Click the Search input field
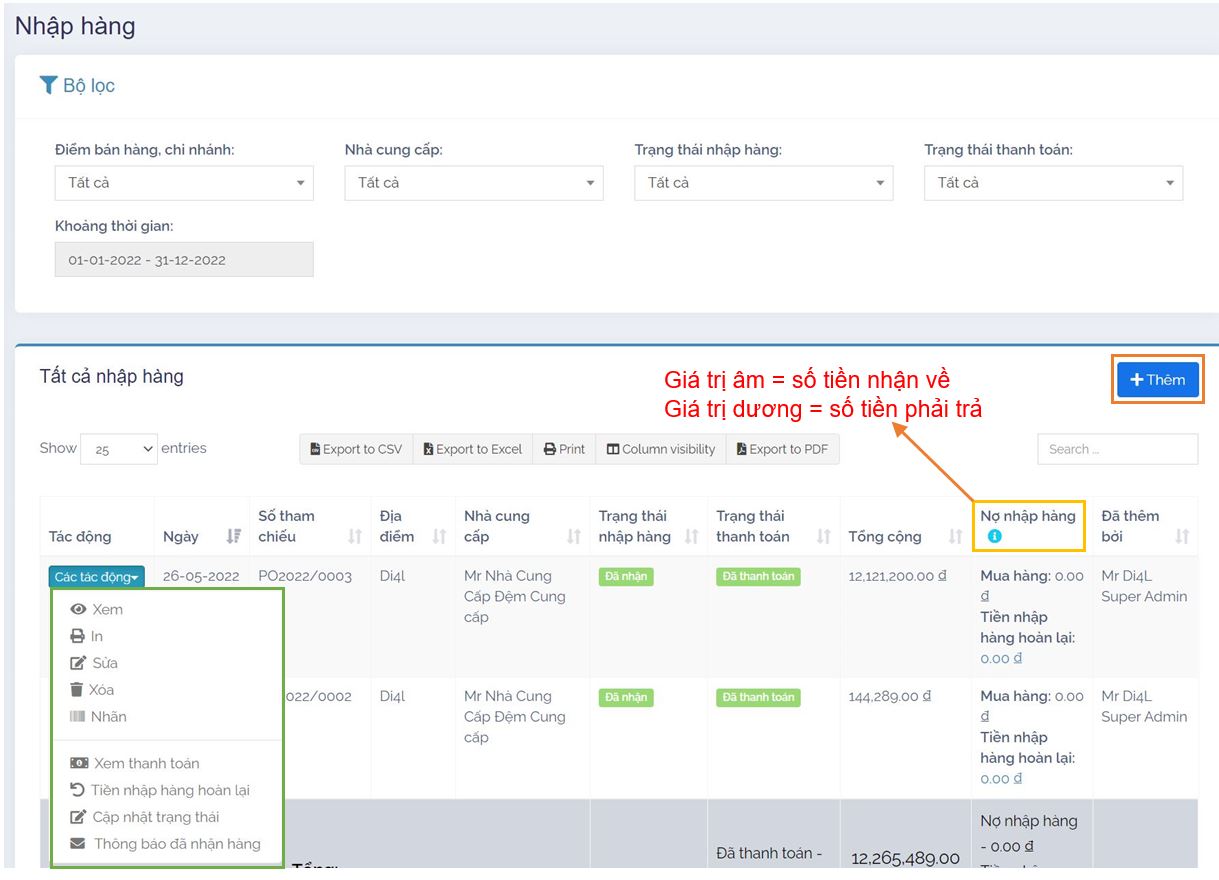 coord(1117,450)
